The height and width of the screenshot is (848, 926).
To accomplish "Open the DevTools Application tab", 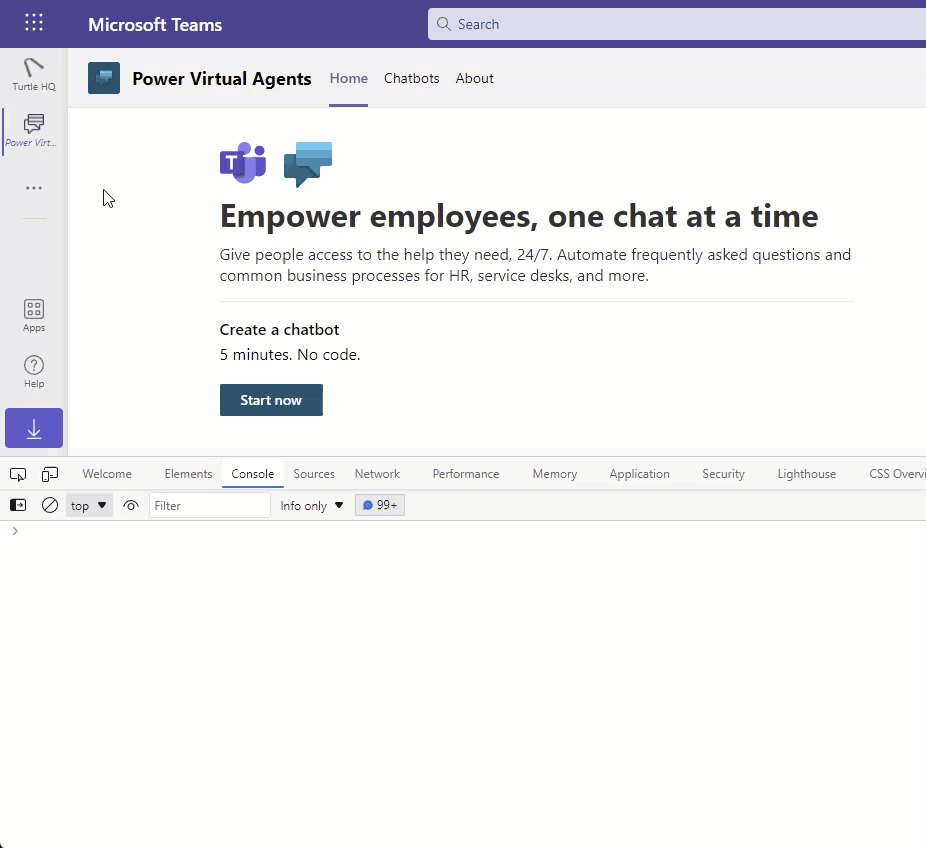I will click(x=640, y=474).
